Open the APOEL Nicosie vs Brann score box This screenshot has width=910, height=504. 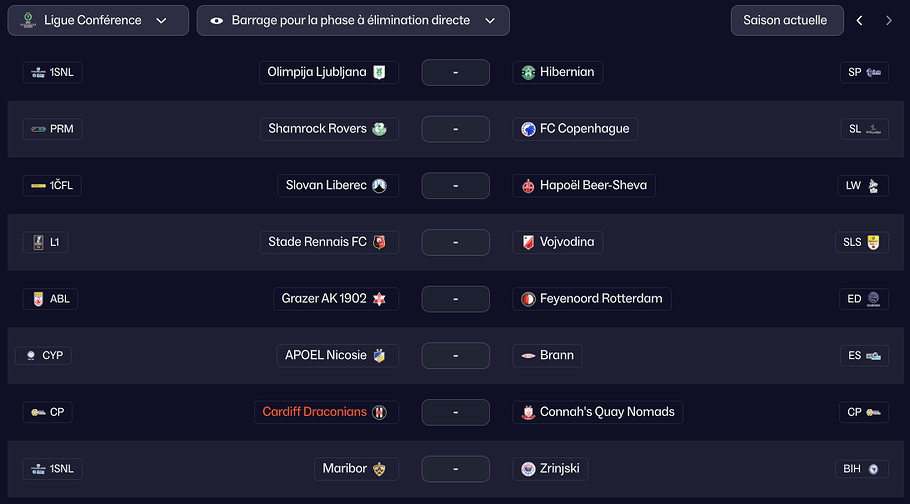click(x=455, y=355)
